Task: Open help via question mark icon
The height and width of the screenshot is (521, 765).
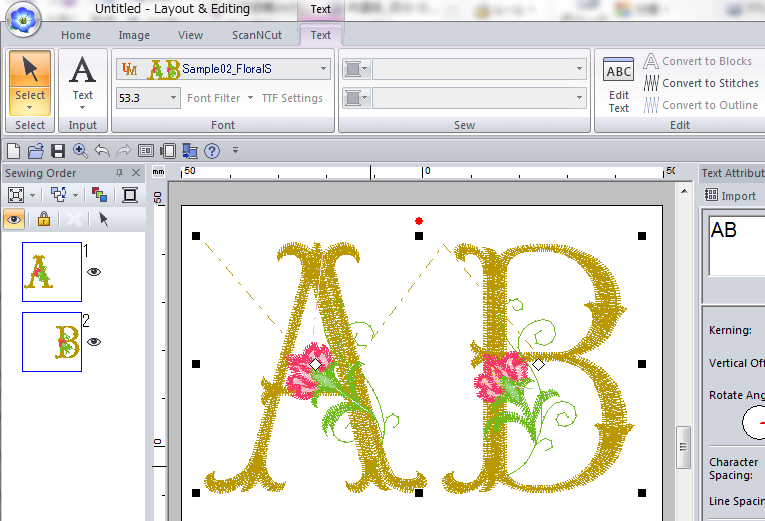Action: (211, 151)
